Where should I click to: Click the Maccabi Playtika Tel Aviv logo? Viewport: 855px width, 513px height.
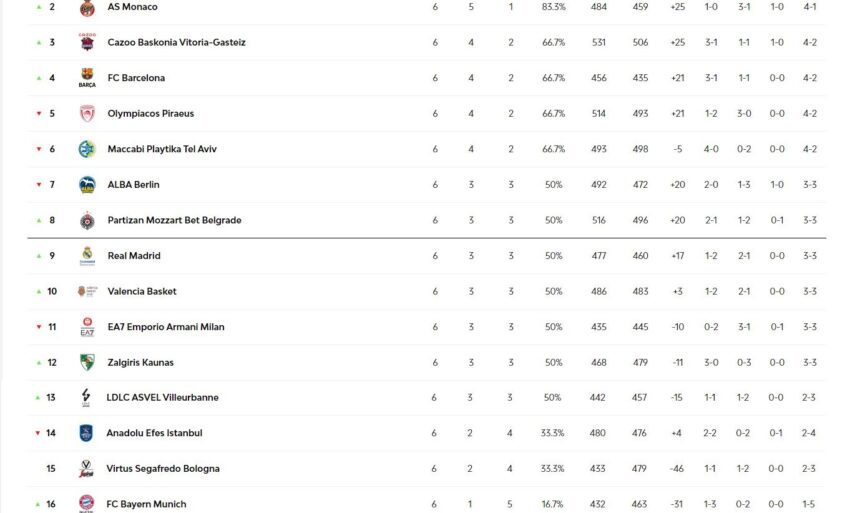(87, 149)
